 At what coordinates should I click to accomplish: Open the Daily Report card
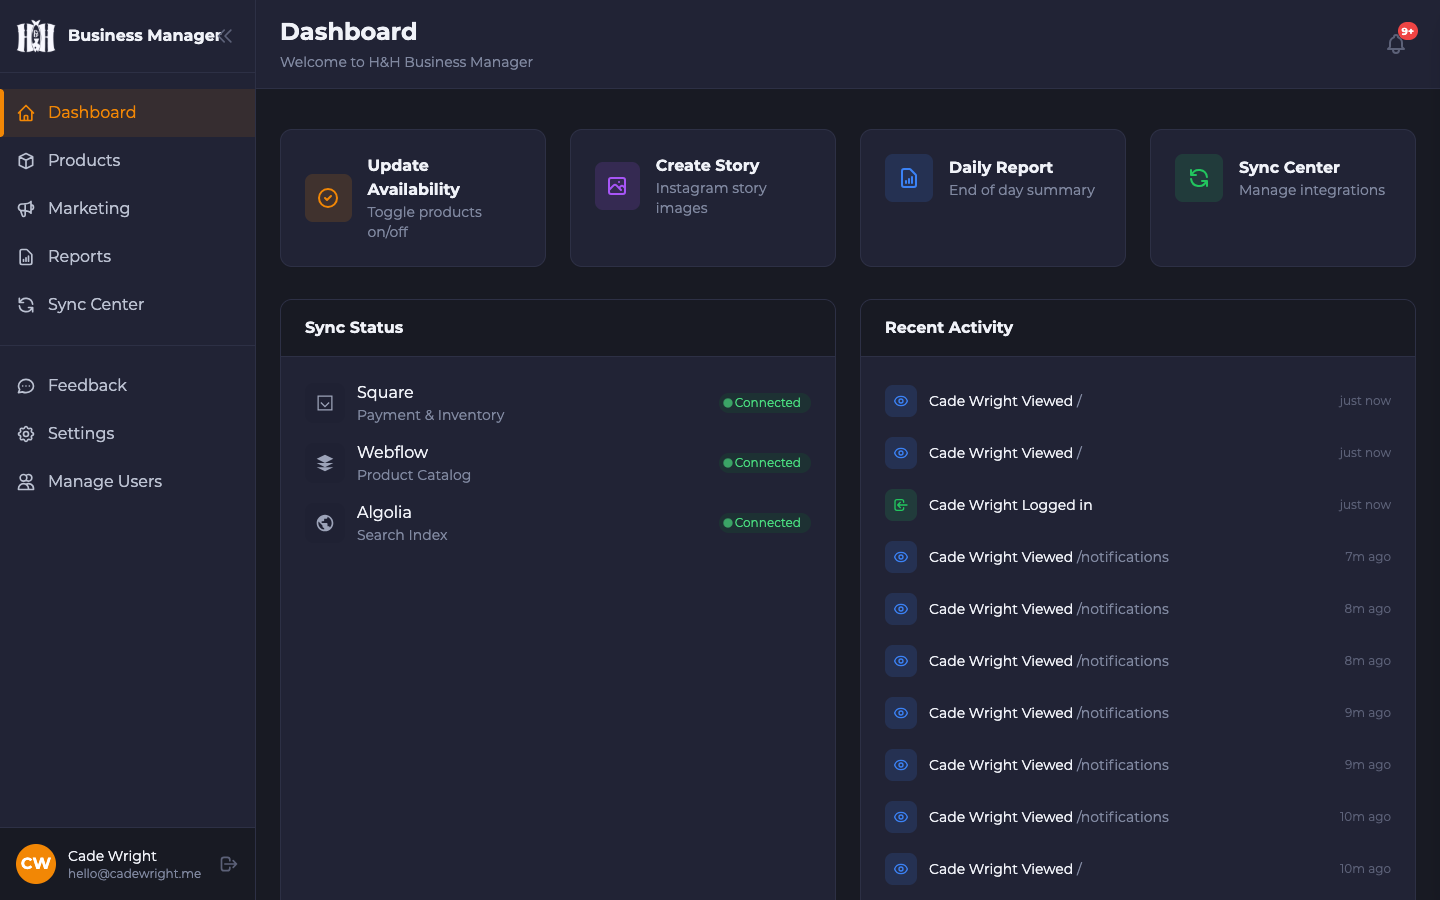tap(993, 198)
